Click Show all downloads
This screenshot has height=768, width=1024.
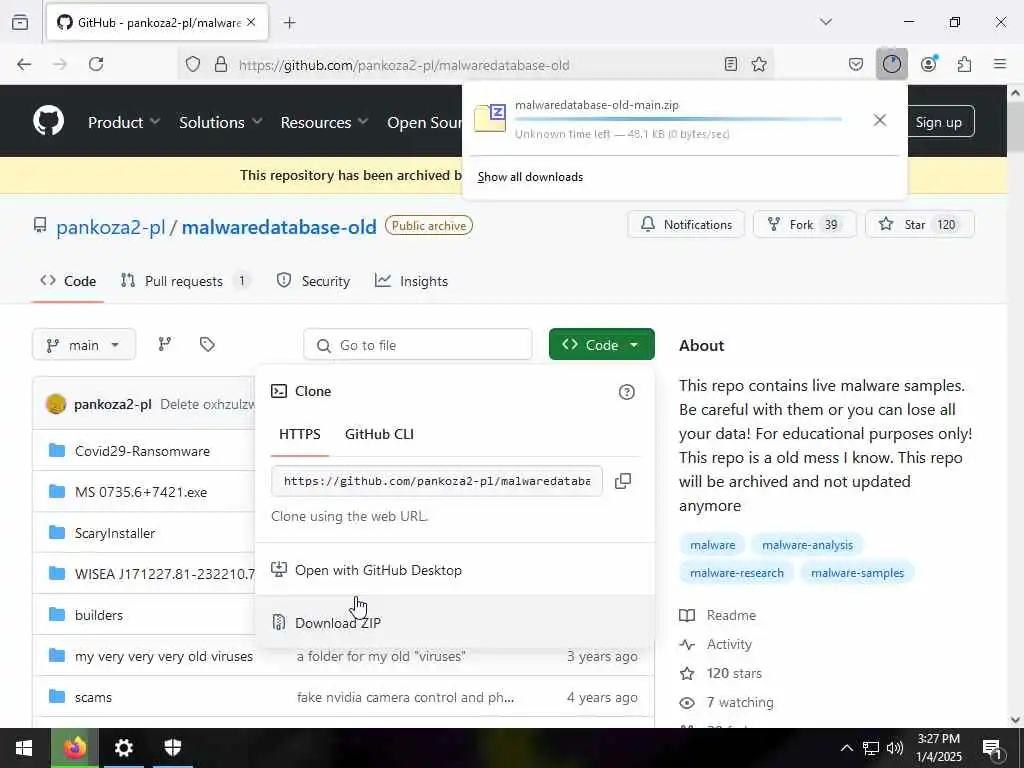coord(530,177)
